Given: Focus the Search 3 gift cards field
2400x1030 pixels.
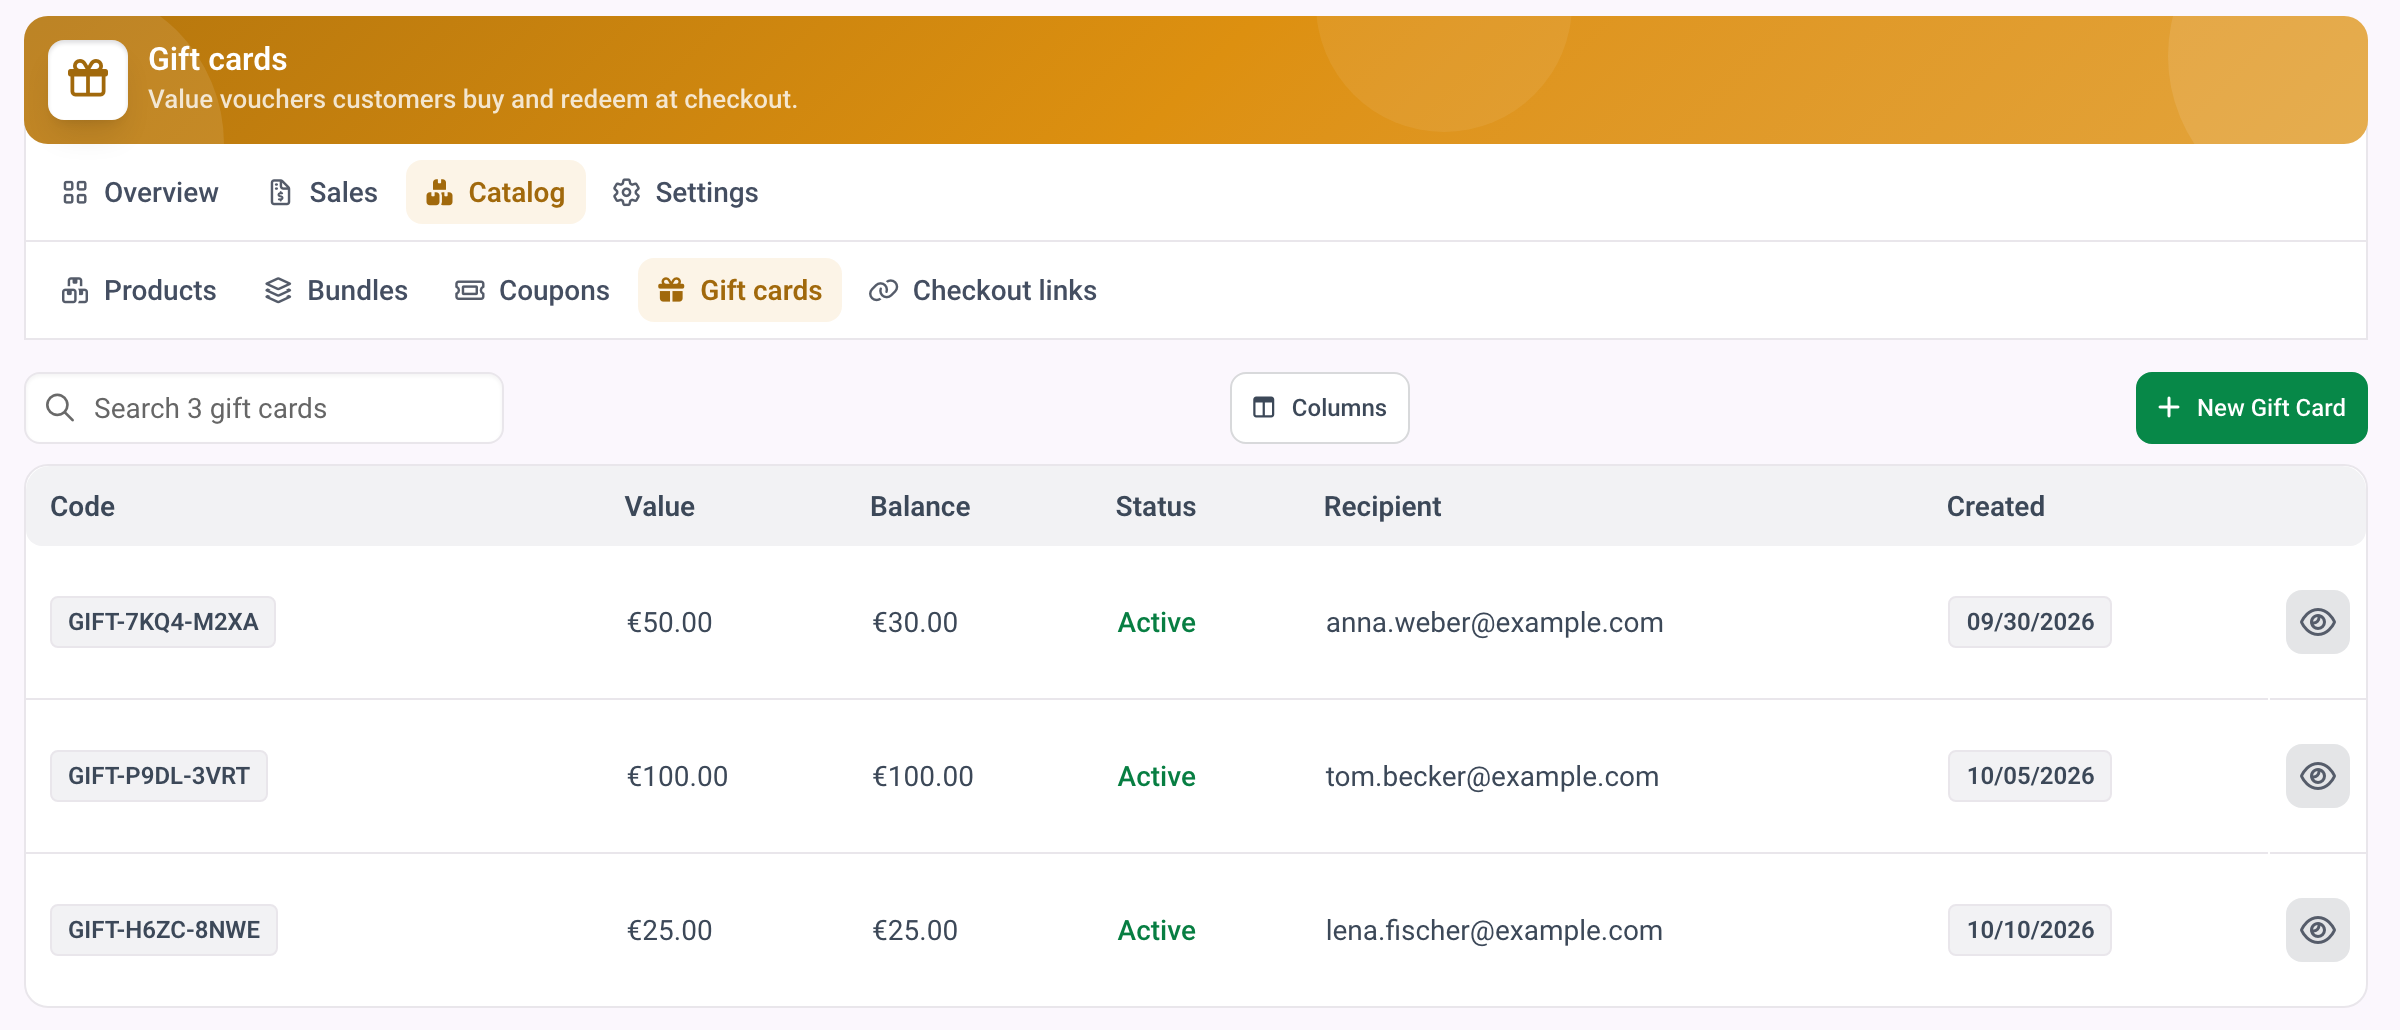Looking at the screenshot, I should [264, 408].
